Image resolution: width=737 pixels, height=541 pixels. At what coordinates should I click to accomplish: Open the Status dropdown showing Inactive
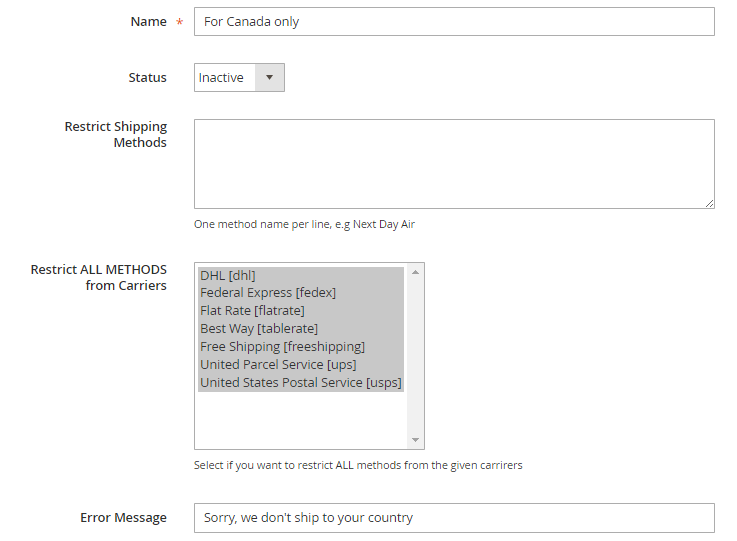(x=239, y=78)
